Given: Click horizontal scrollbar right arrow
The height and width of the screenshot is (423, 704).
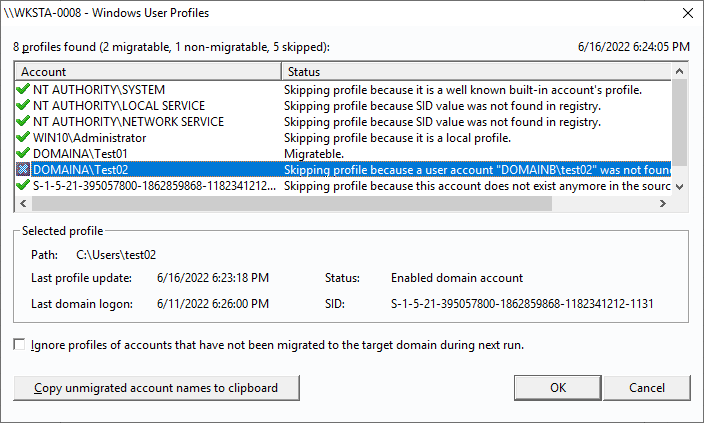Looking at the screenshot, I should click(663, 203).
